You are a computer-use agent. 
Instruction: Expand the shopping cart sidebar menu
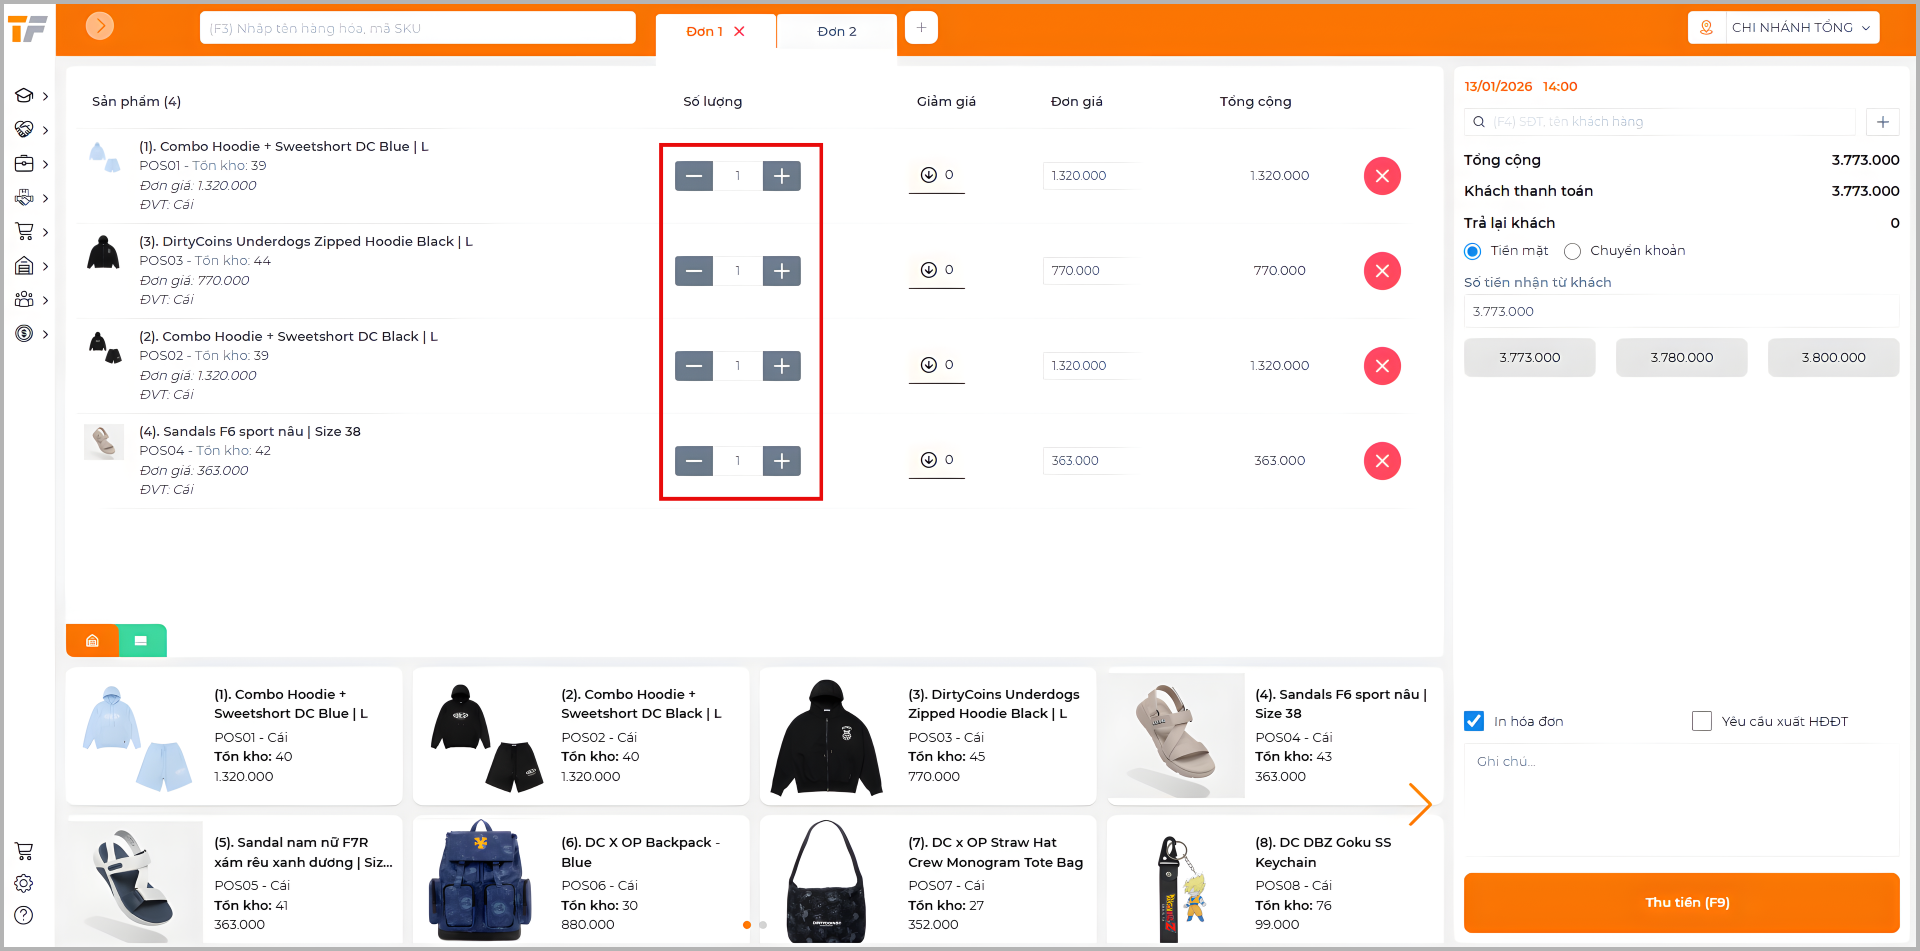[x=30, y=232]
